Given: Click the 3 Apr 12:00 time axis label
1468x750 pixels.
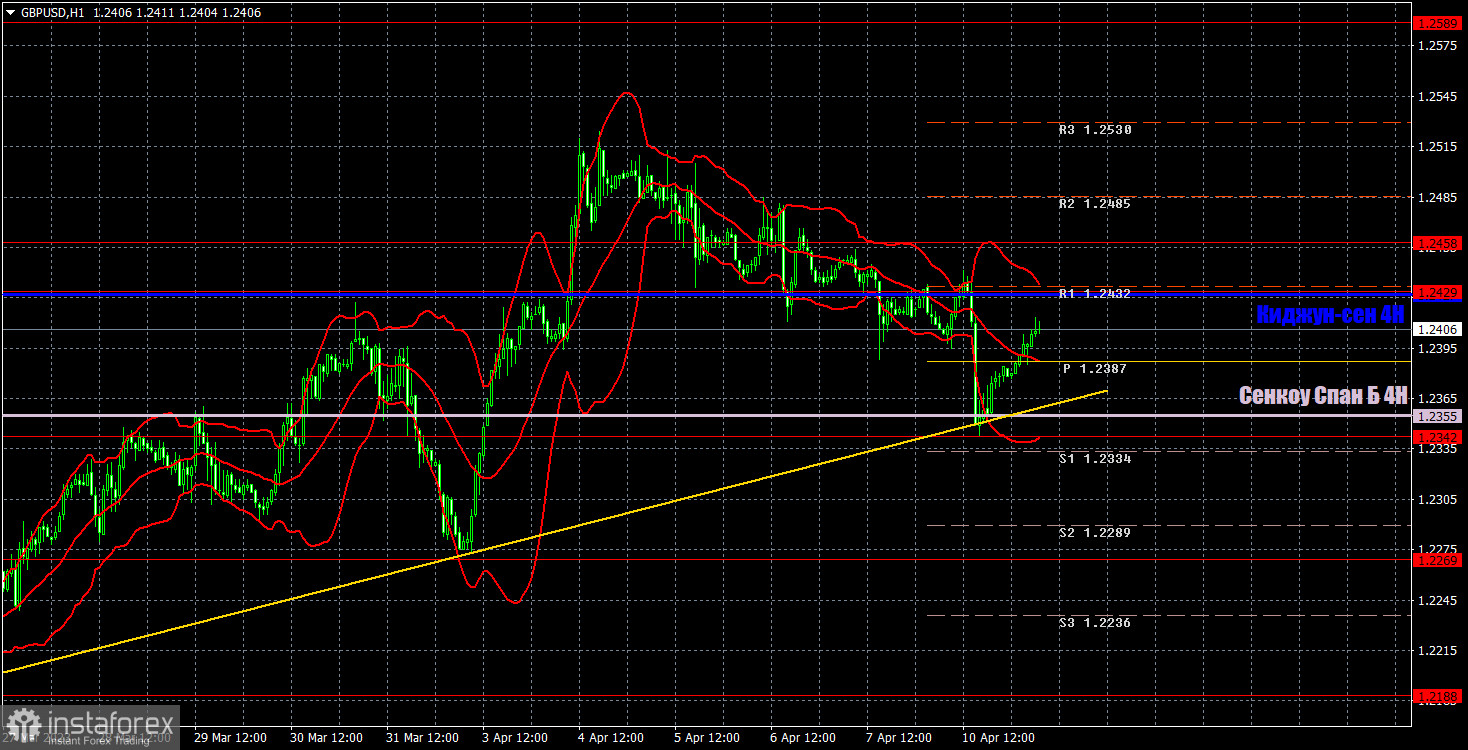Looking at the screenshot, I should coord(516,738).
